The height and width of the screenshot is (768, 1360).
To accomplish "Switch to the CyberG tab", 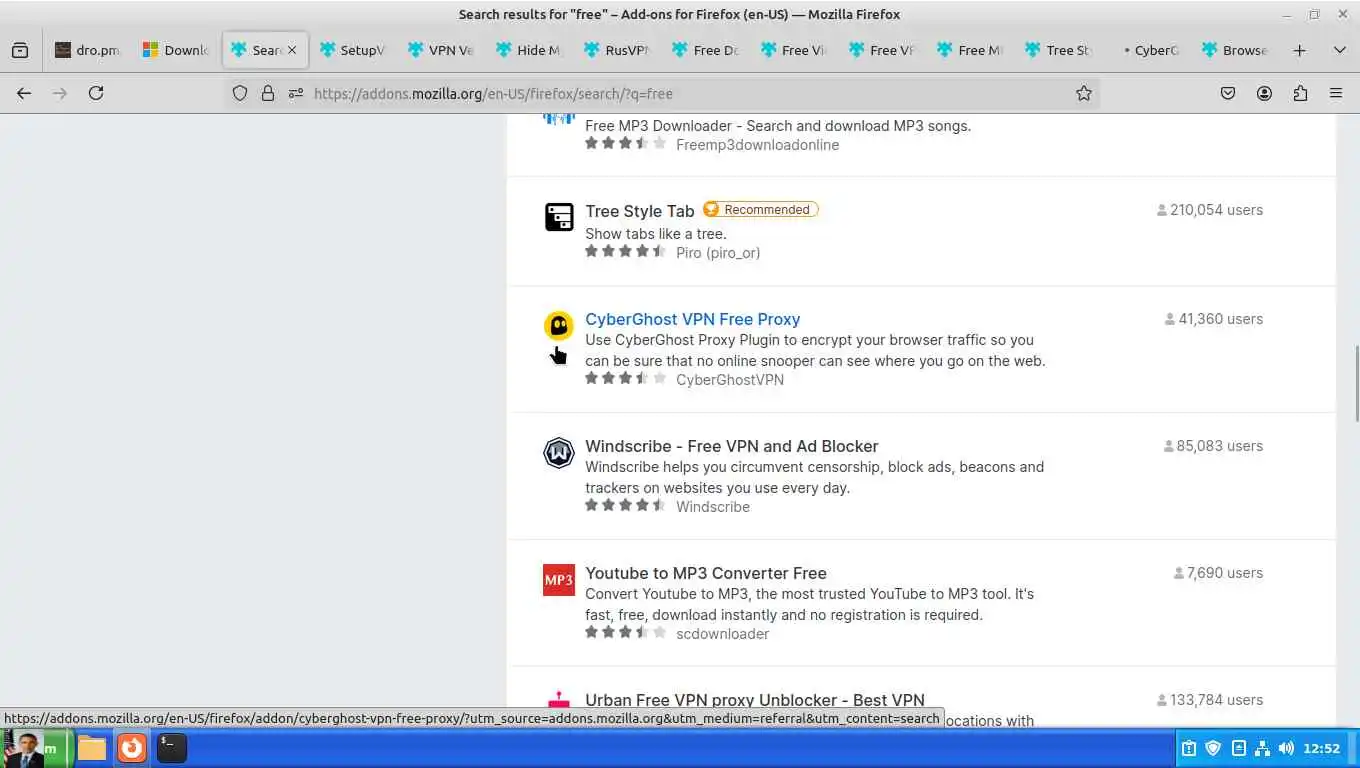I will (1146, 50).
